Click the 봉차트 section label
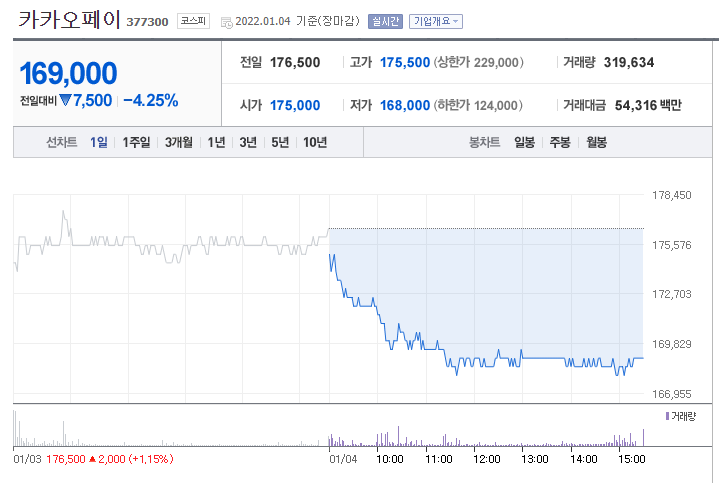719x483 pixels. 484,142
